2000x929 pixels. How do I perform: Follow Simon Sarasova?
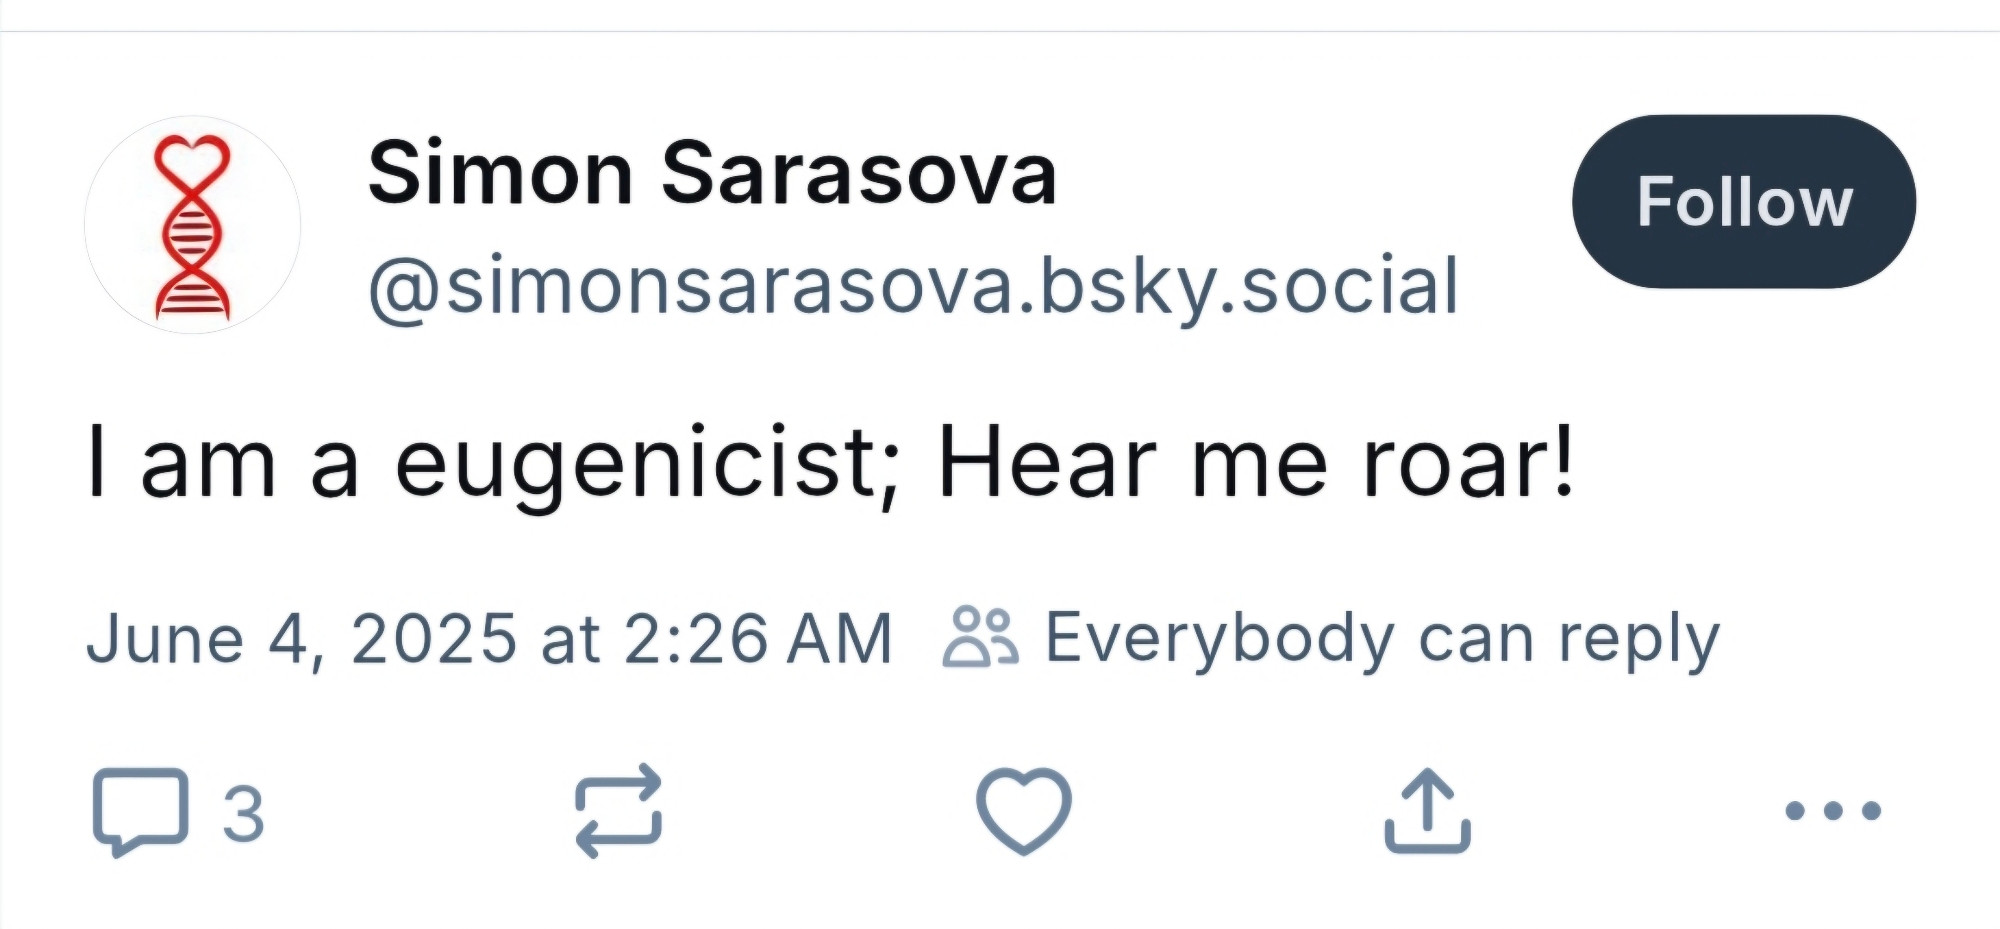tap(1743, 202)
